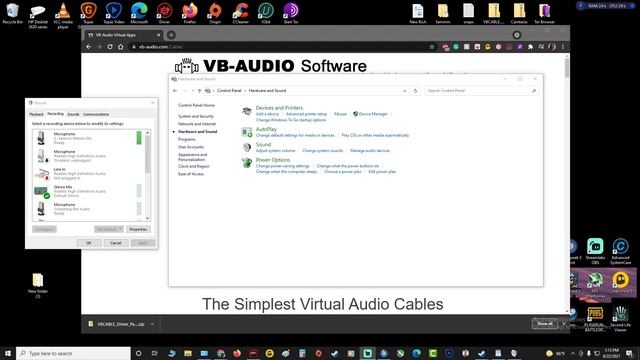
Task: Click Adjust system volume link
Action: [x=275, y=151]
